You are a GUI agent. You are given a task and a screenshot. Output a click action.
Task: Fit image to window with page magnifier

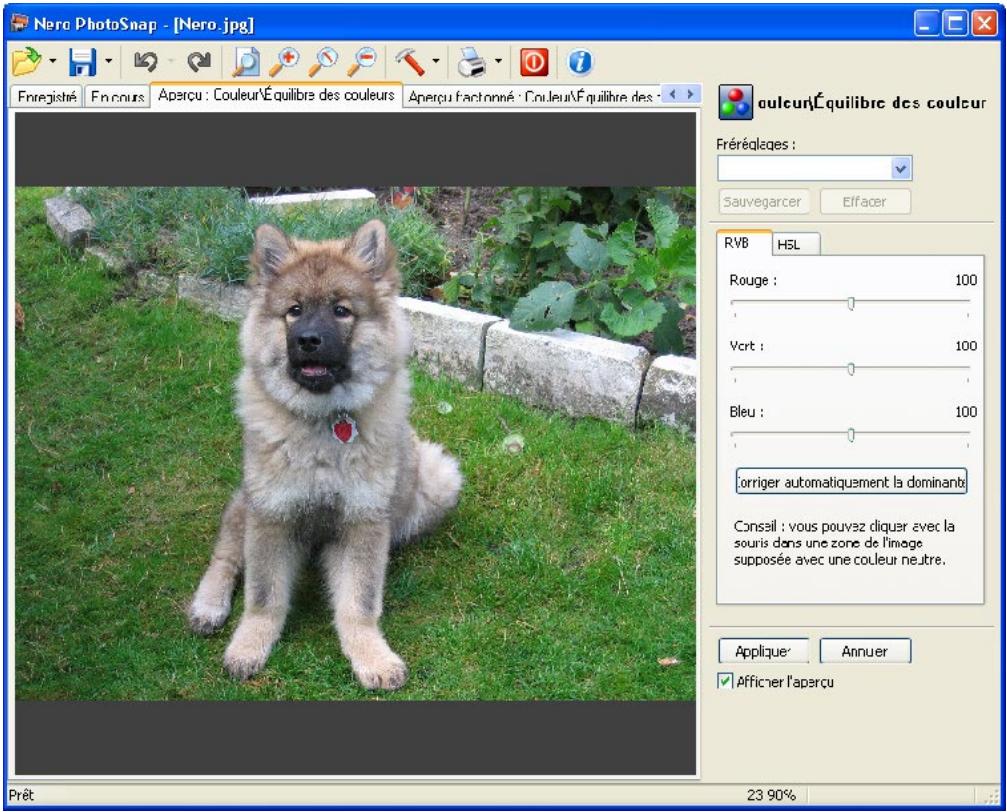pos(246,62)
